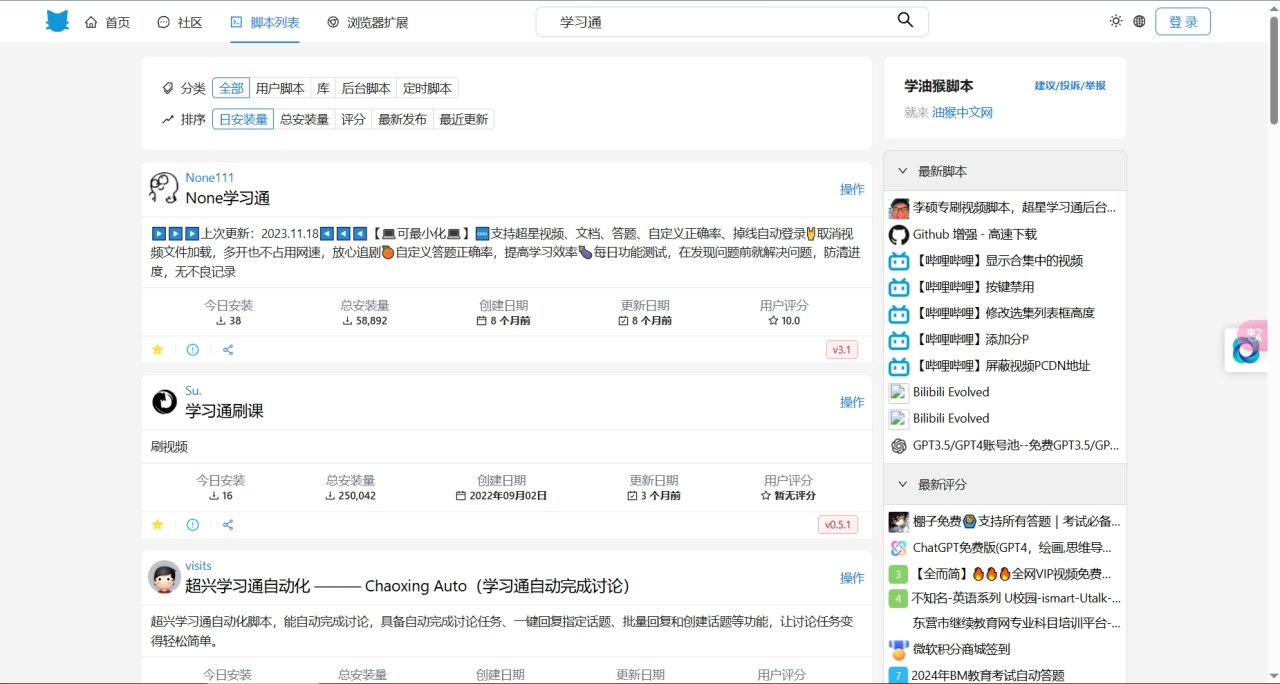
Task: Click the 登录 login button
Action: [1183, 21]
